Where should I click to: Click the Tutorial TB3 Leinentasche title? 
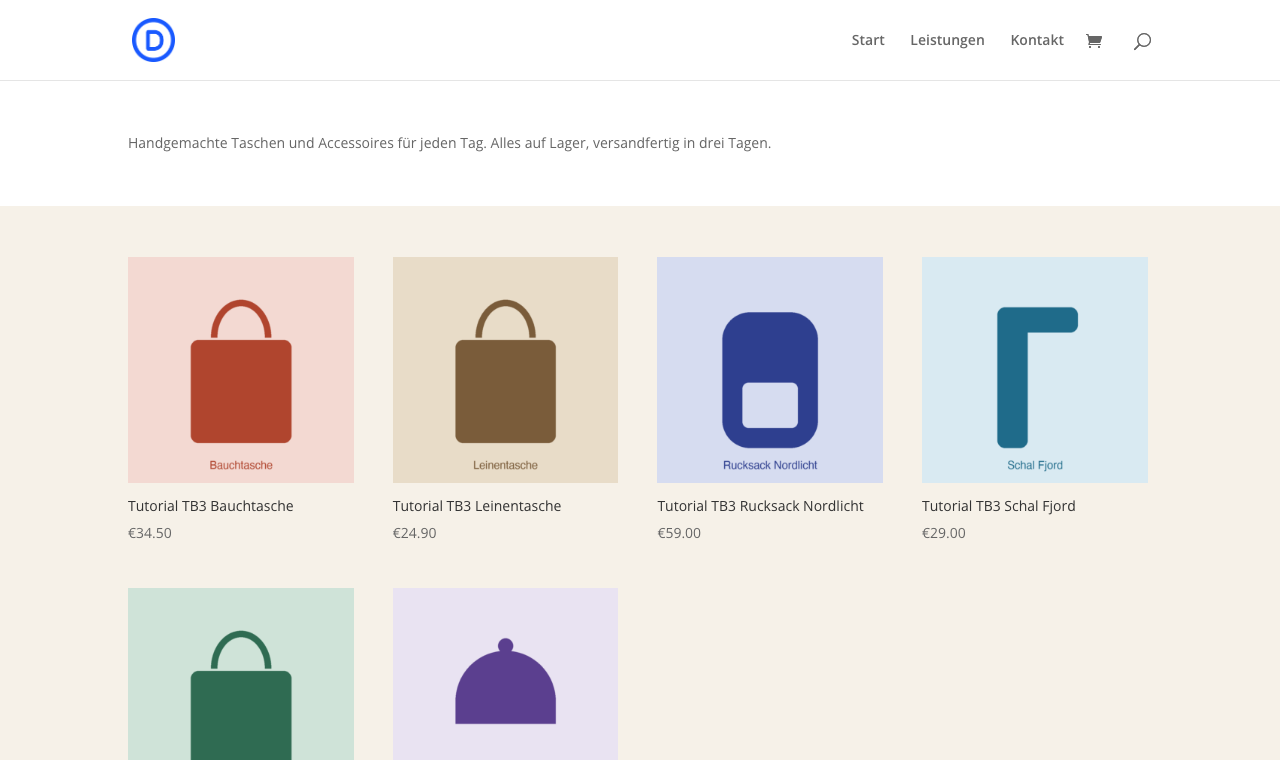477,506
